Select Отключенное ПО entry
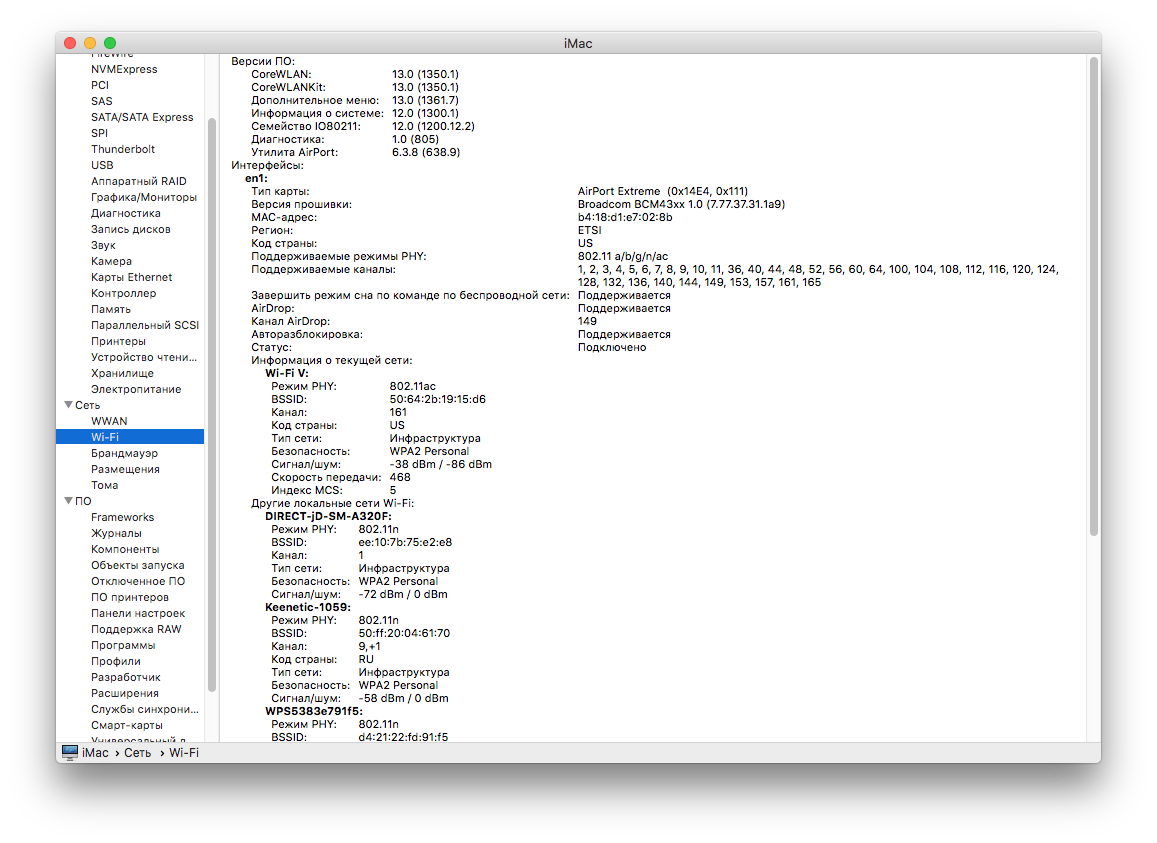 tap(138, 581)
